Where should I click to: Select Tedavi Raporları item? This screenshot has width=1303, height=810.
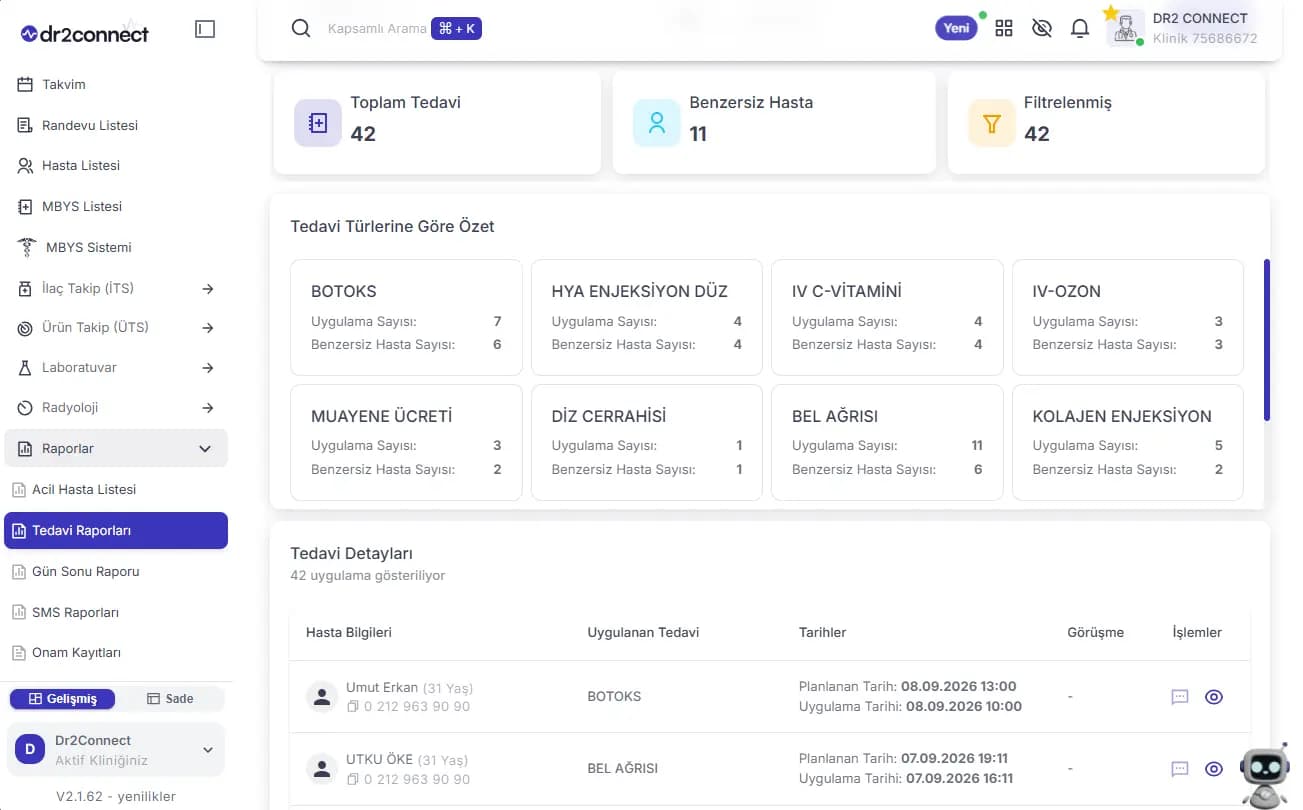[x=116, y=531]
